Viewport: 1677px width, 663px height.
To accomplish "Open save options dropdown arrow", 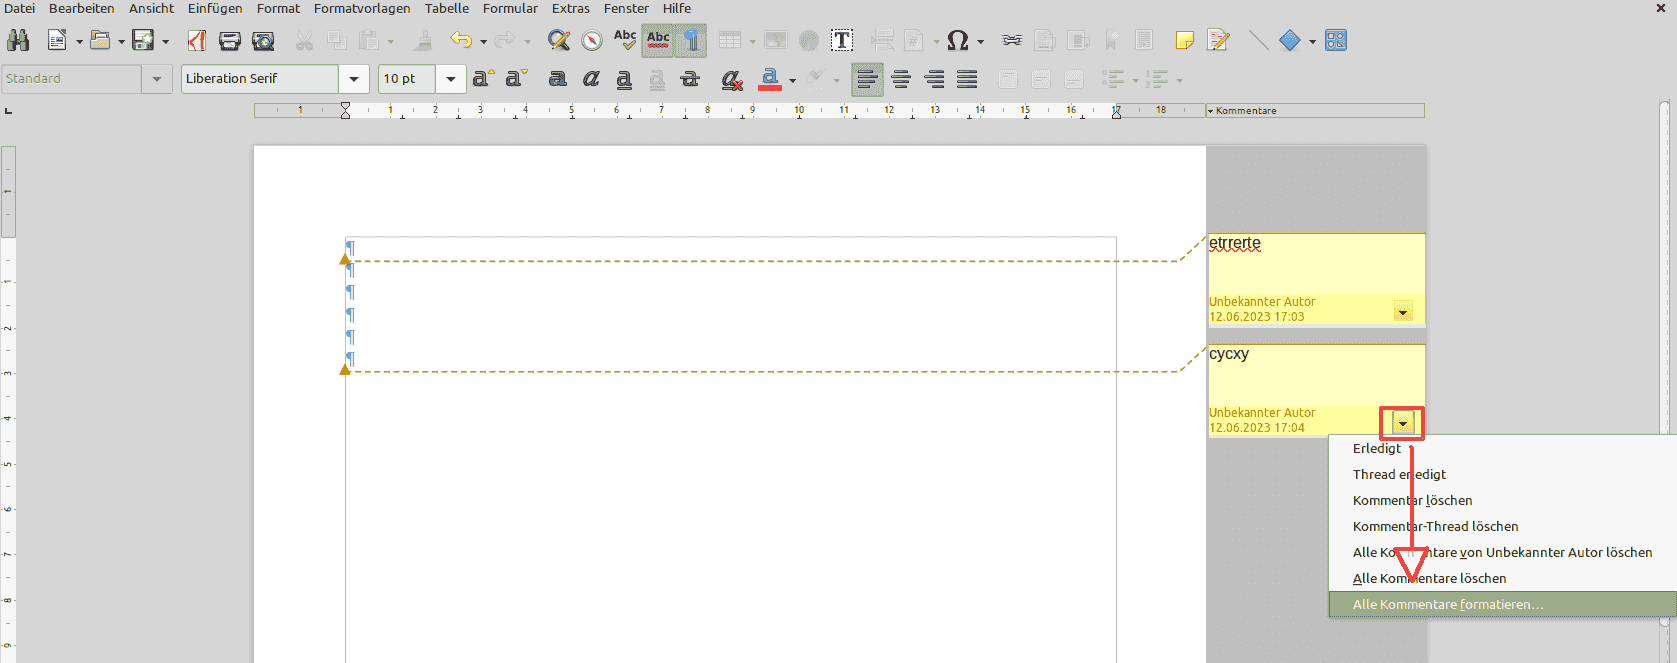I will tap(165, 41).
